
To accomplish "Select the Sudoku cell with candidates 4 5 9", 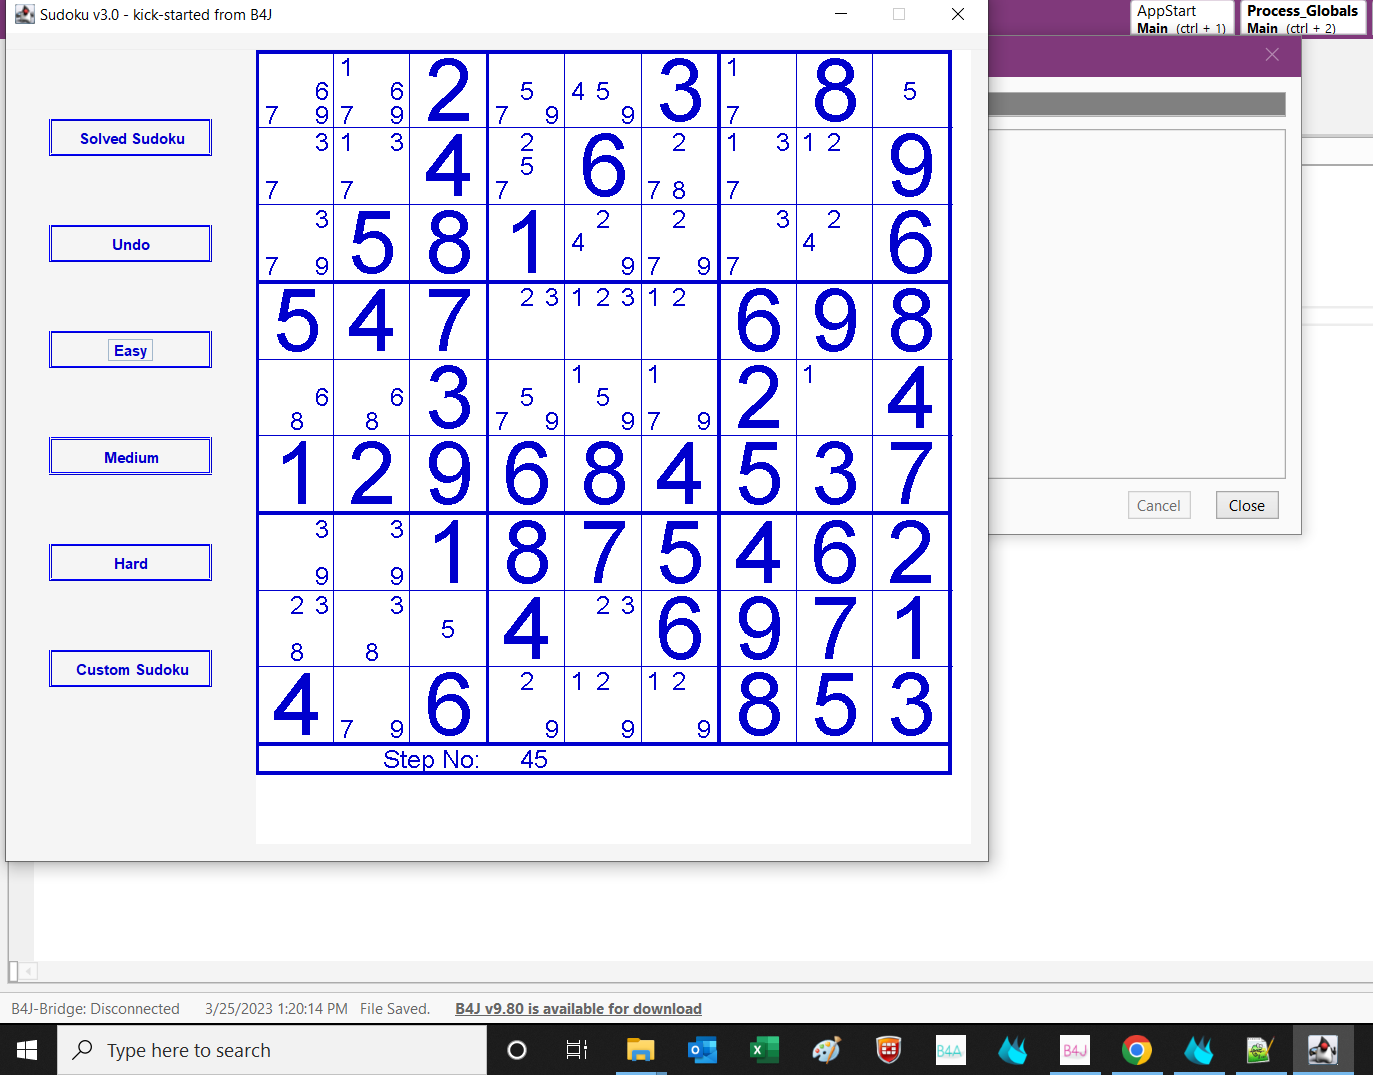I will click(603, 90).
